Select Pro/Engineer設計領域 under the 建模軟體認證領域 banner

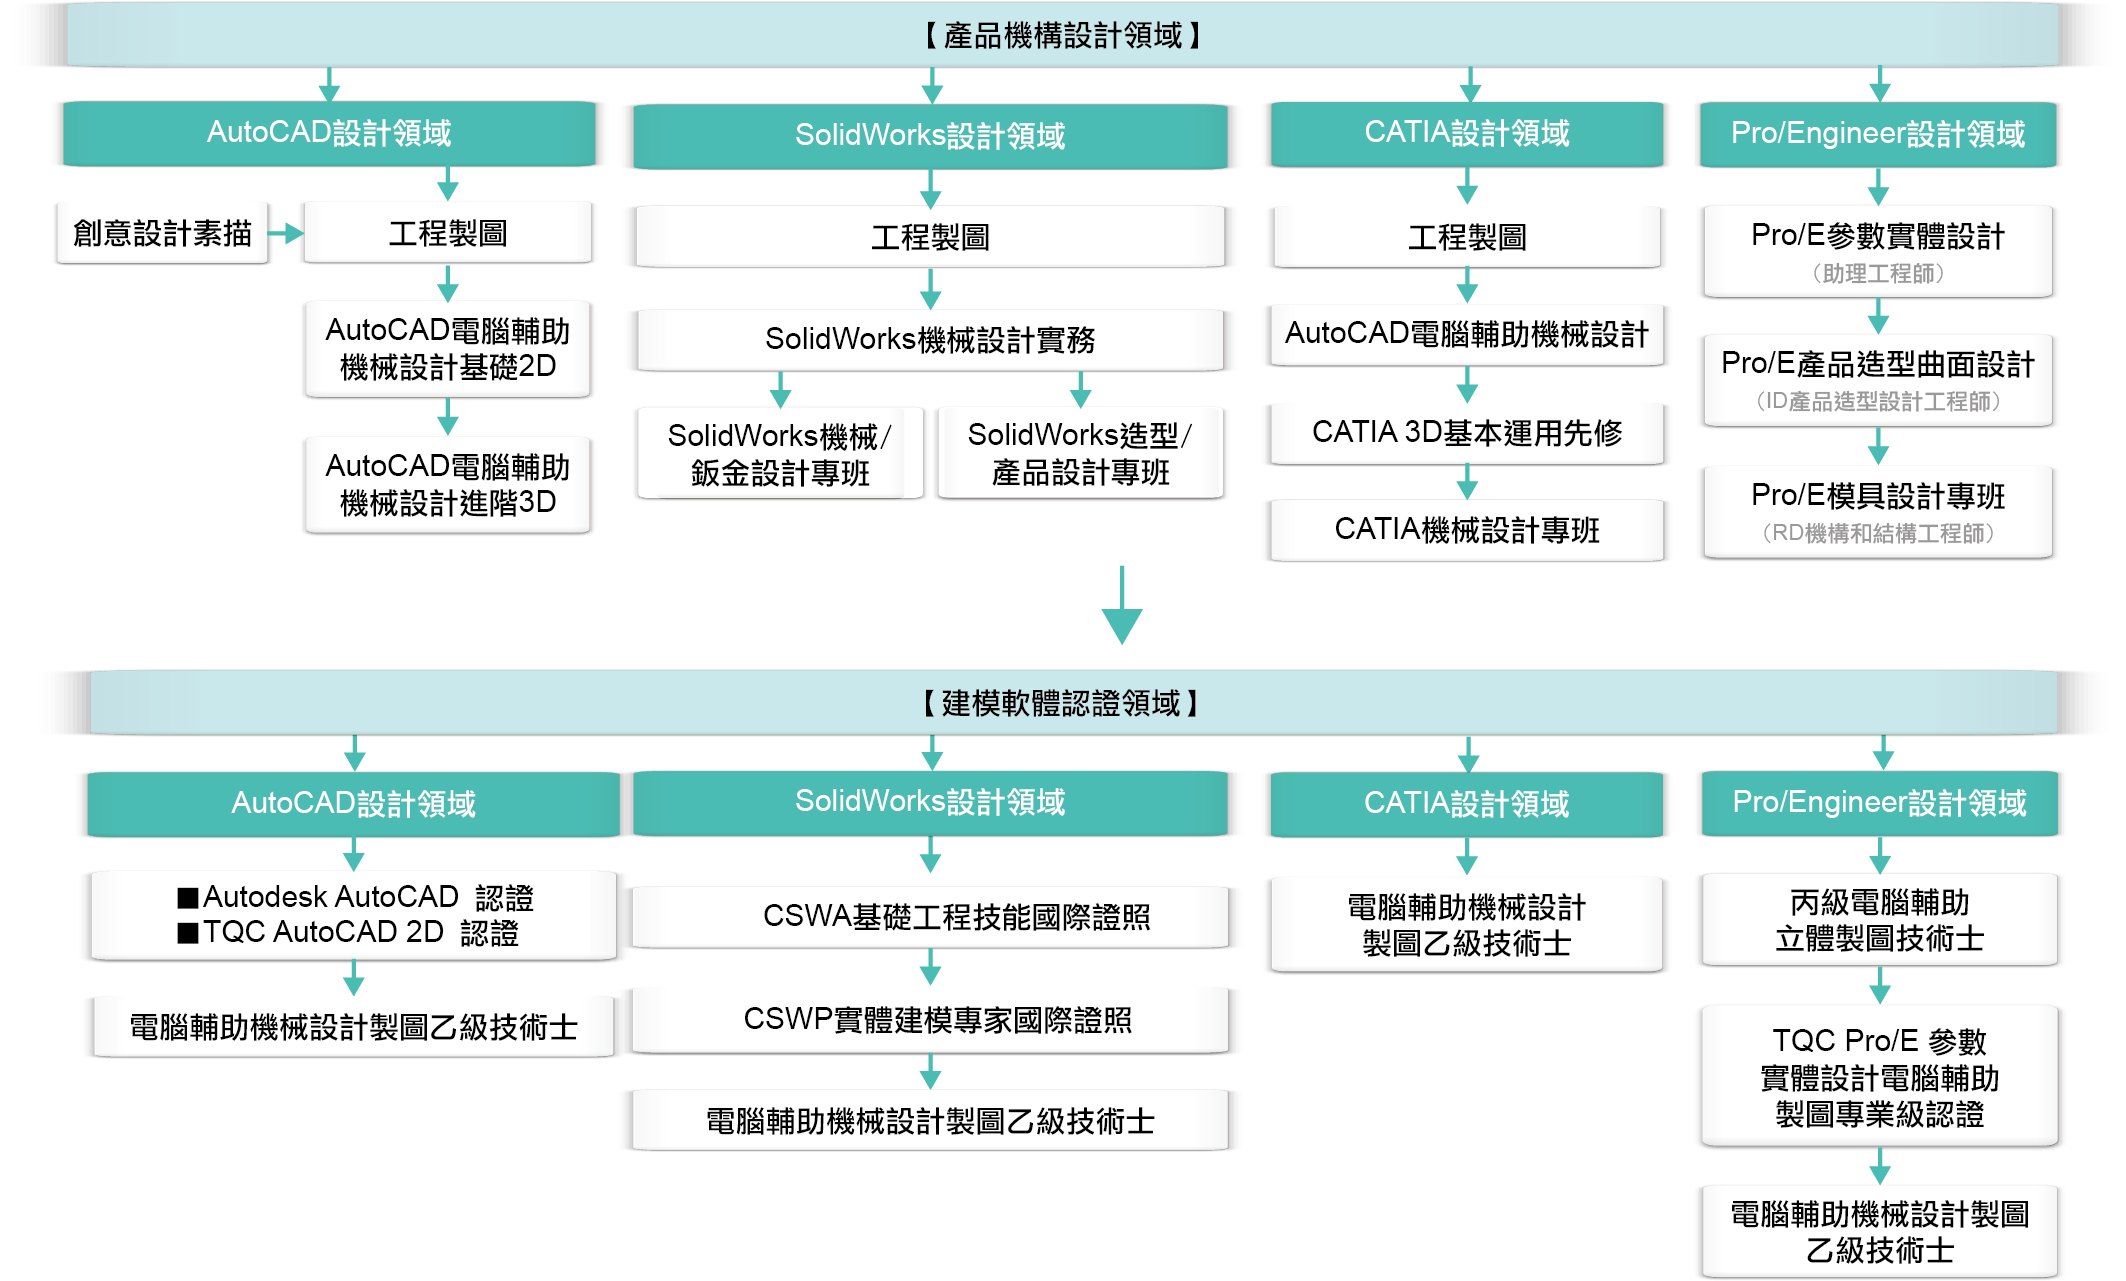coord(1880,803)
